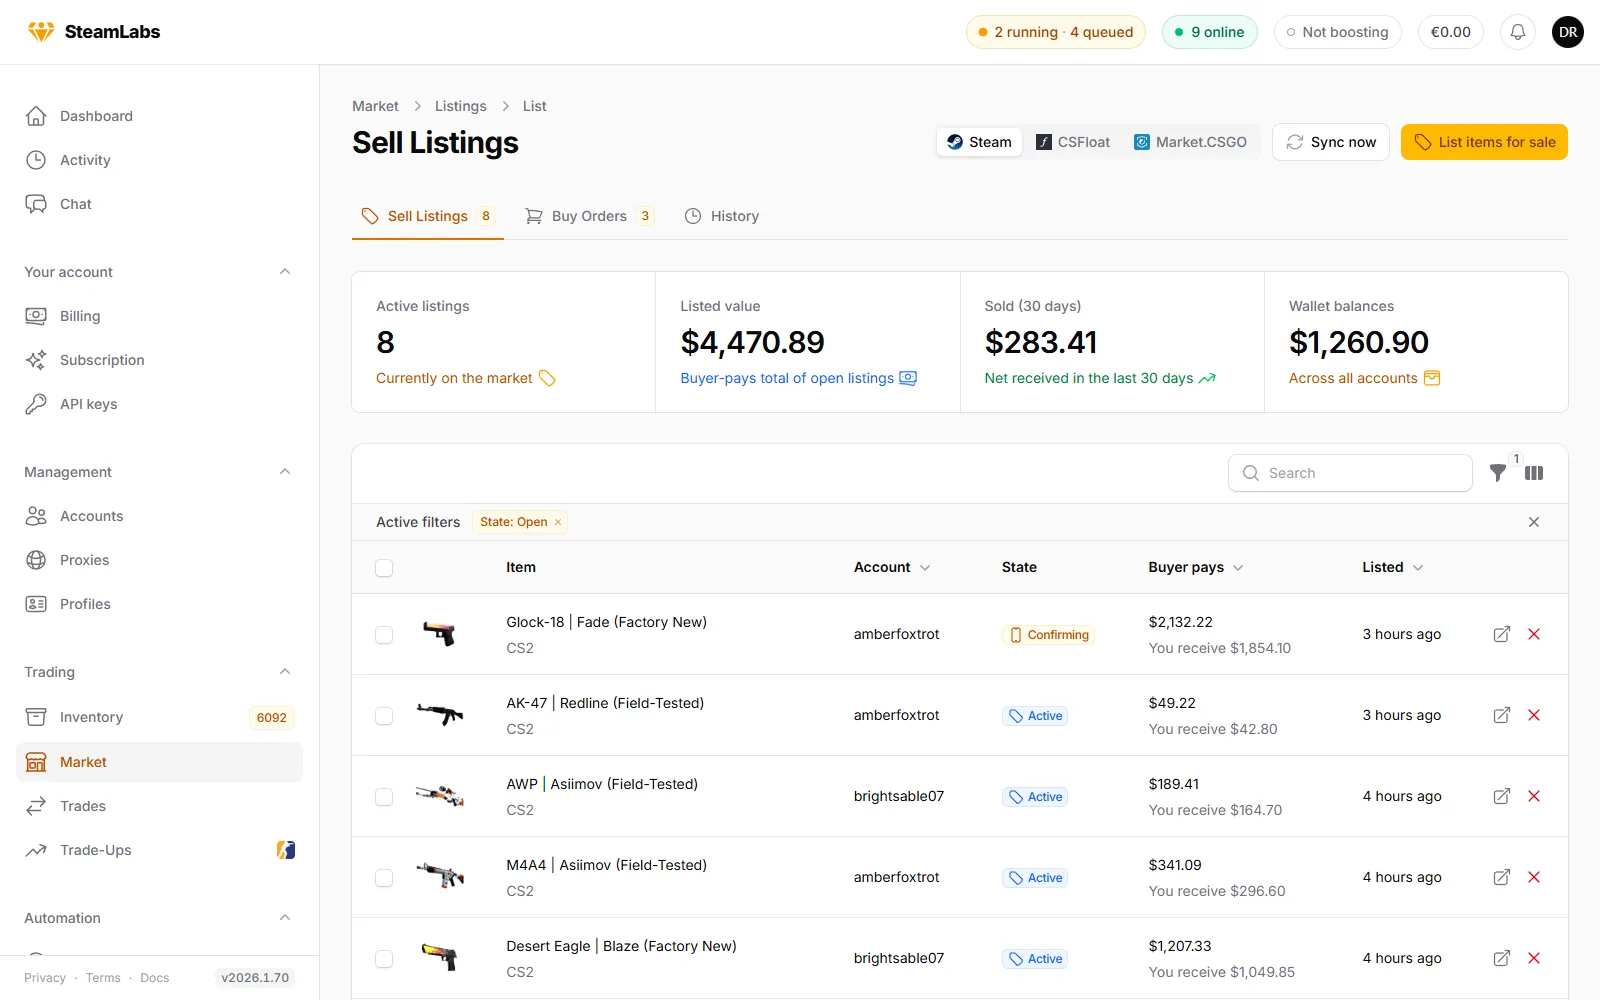Viewport: 1600px width, 1000px height.
Task: Open the Docs footer link
Action: coord(154,978)
